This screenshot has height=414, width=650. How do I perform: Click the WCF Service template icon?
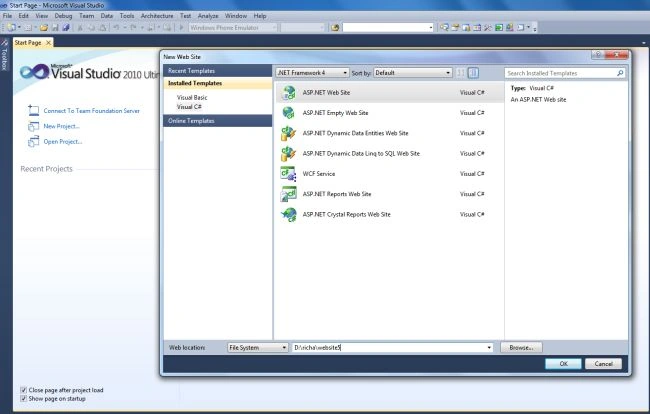pos(289,174)
